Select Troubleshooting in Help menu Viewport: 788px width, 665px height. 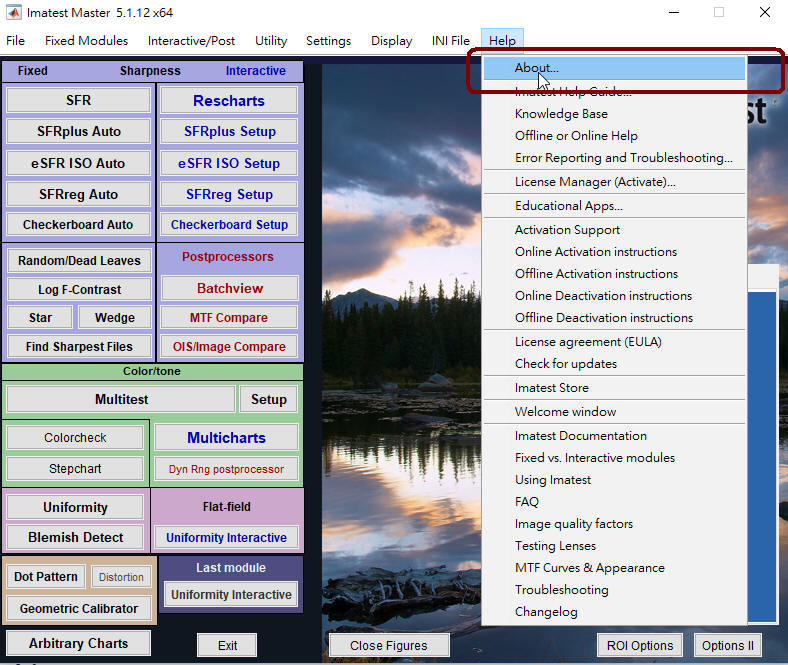click(614, 590)
